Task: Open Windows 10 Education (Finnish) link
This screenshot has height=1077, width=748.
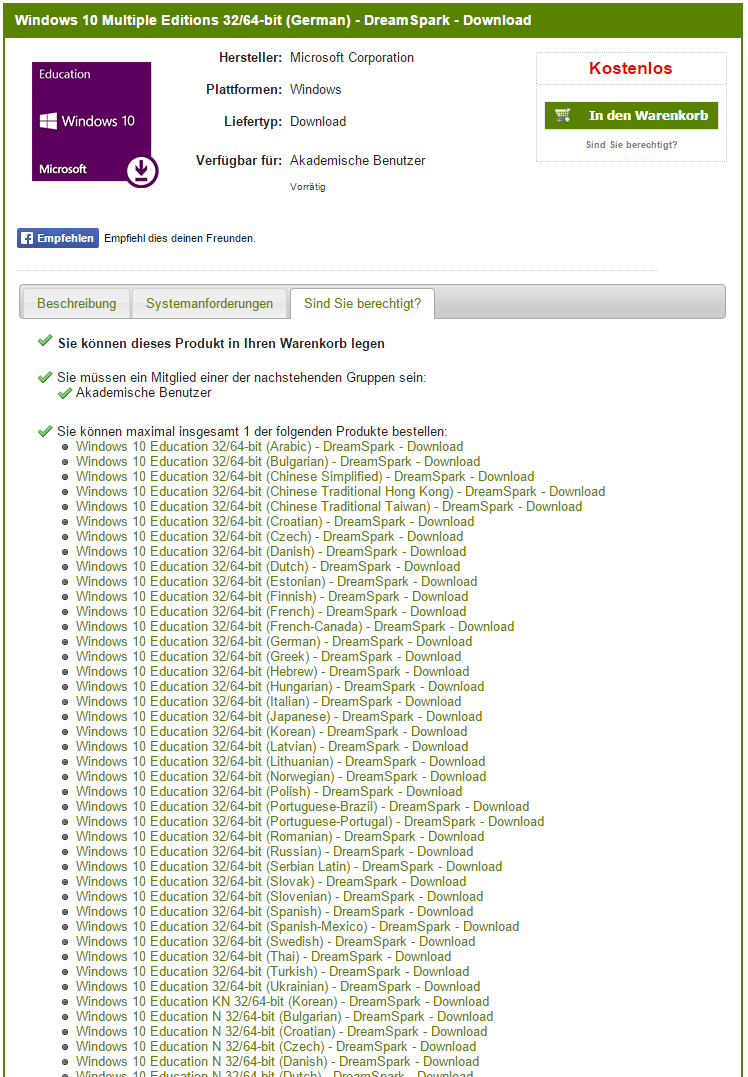Action: [x=272, y=596]
